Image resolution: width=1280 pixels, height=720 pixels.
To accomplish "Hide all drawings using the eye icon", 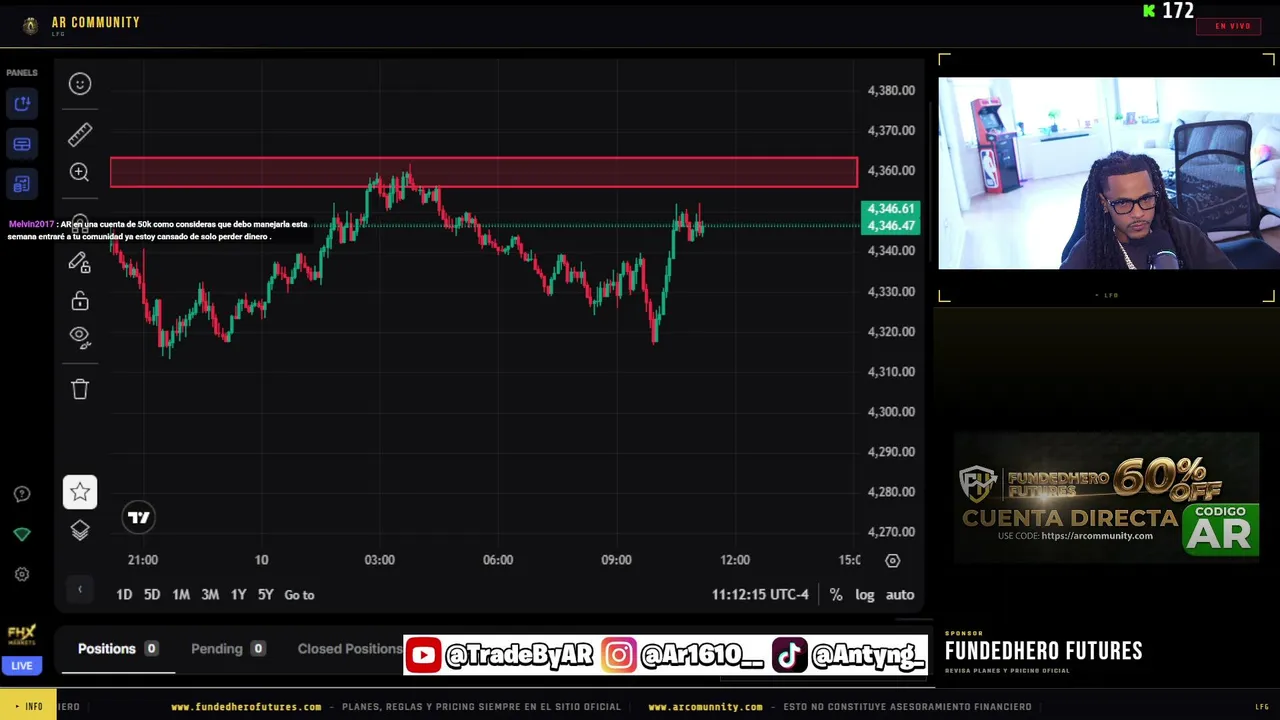I will (80, 337).
